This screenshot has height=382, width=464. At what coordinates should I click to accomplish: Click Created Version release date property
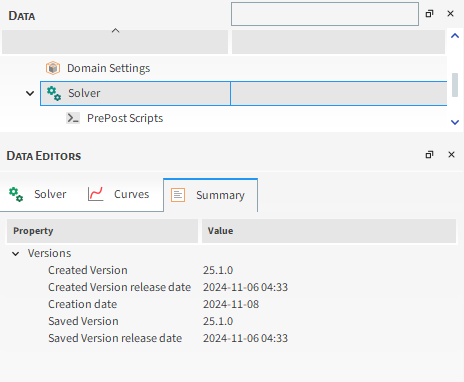point(120,287)
